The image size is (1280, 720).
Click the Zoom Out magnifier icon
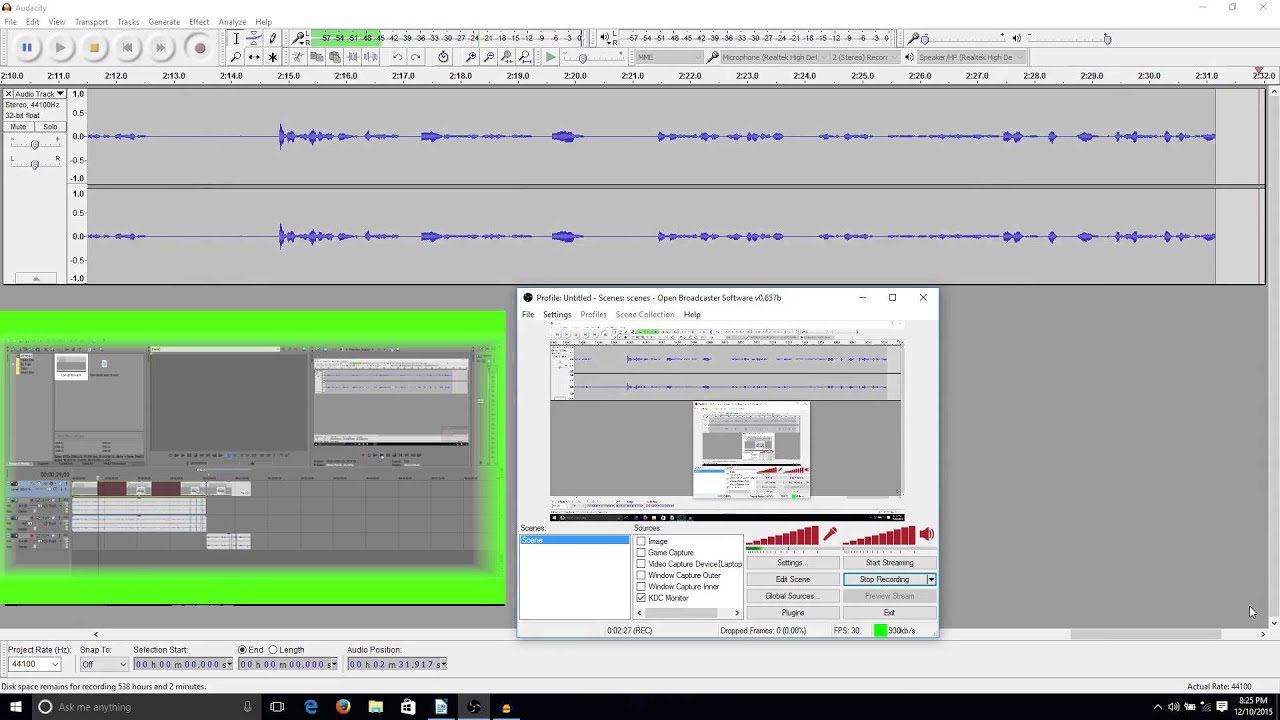click(489, 57)
